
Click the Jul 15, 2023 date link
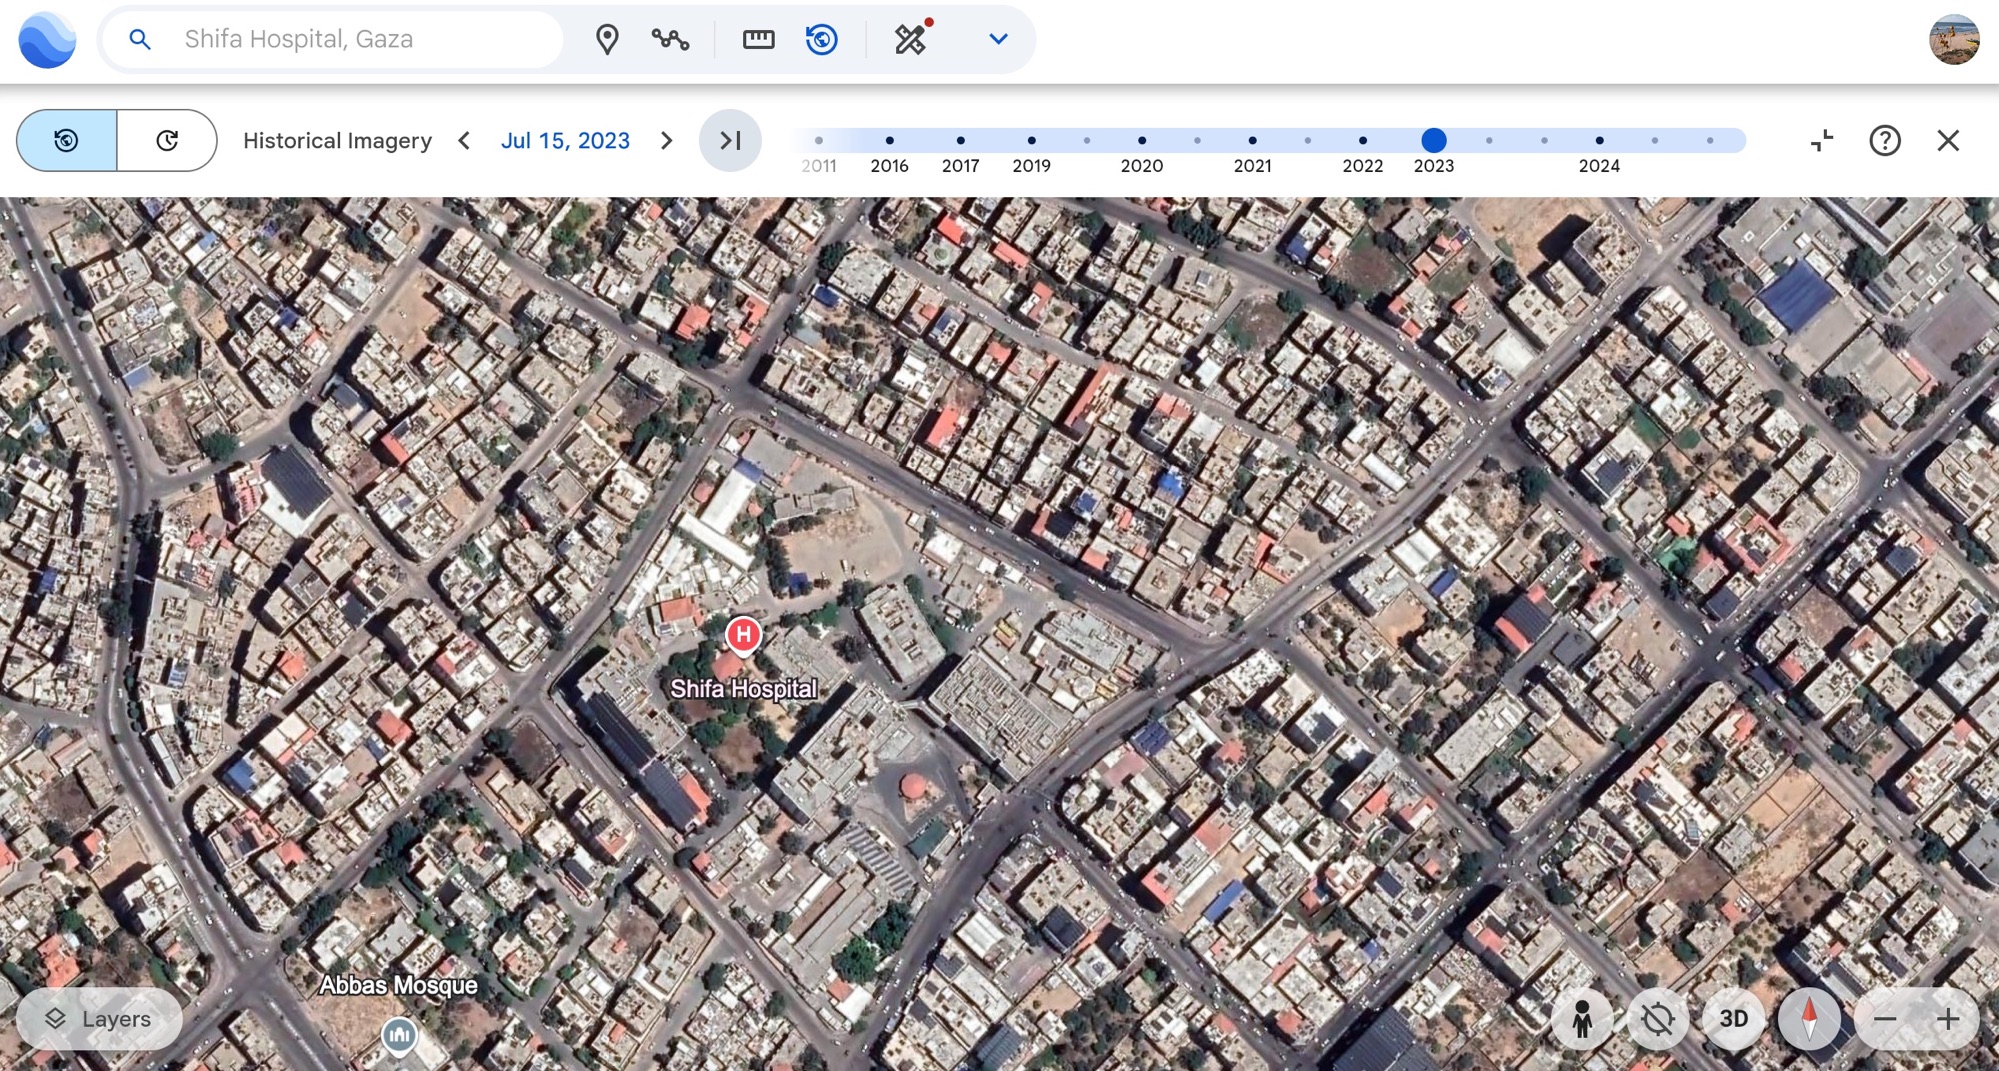coord(565,141)
